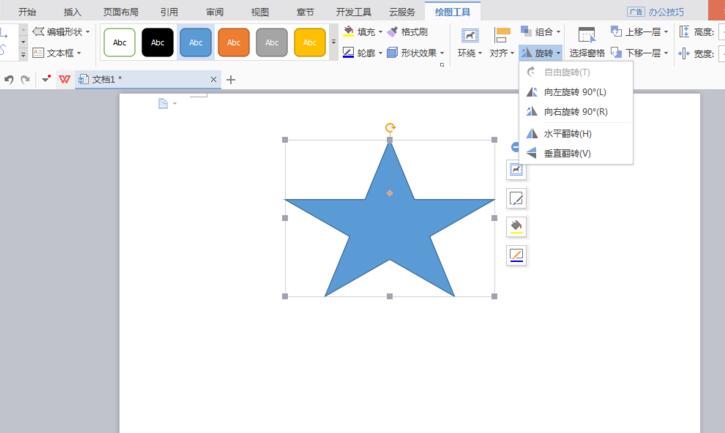Switch to the 开发工具 tab
Image resolution: width=725 pixels, height=433 pixels.
(353, 12)
